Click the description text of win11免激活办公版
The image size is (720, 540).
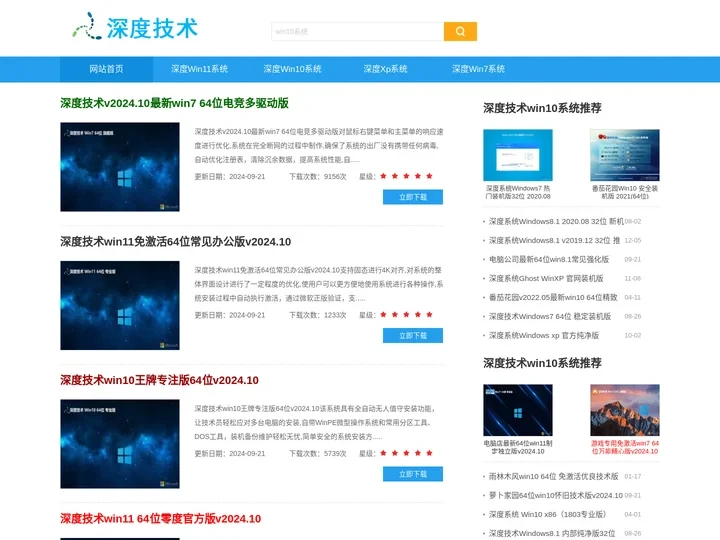pyautogui.click(x=319, y=284)
